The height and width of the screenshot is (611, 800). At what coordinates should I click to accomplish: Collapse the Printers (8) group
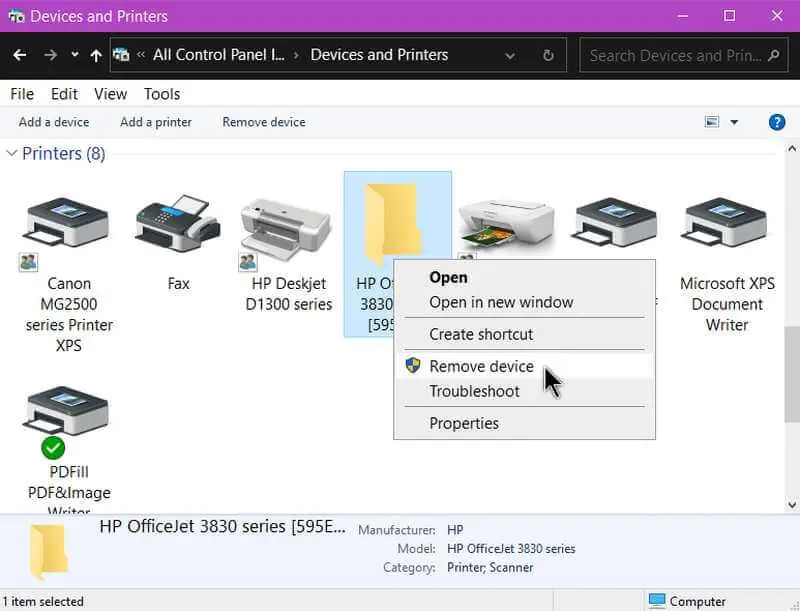(x=11, y=153)
